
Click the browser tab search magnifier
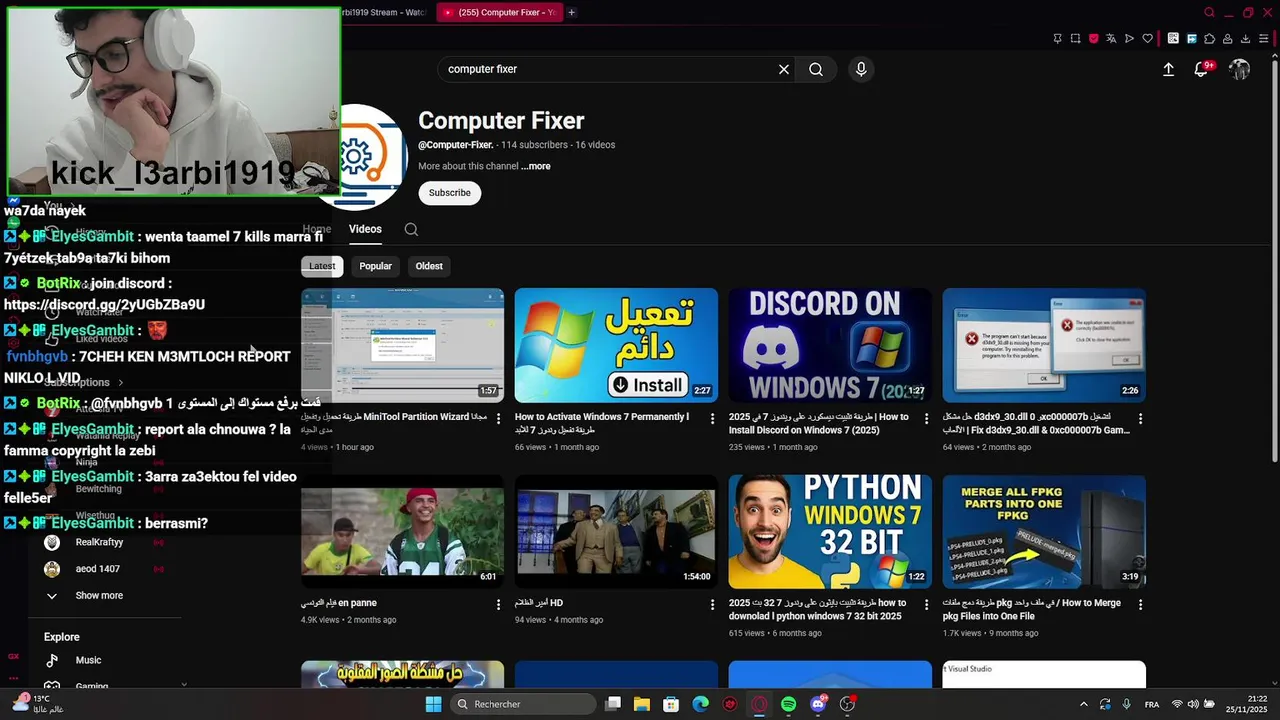click(x=1209, y=12)
